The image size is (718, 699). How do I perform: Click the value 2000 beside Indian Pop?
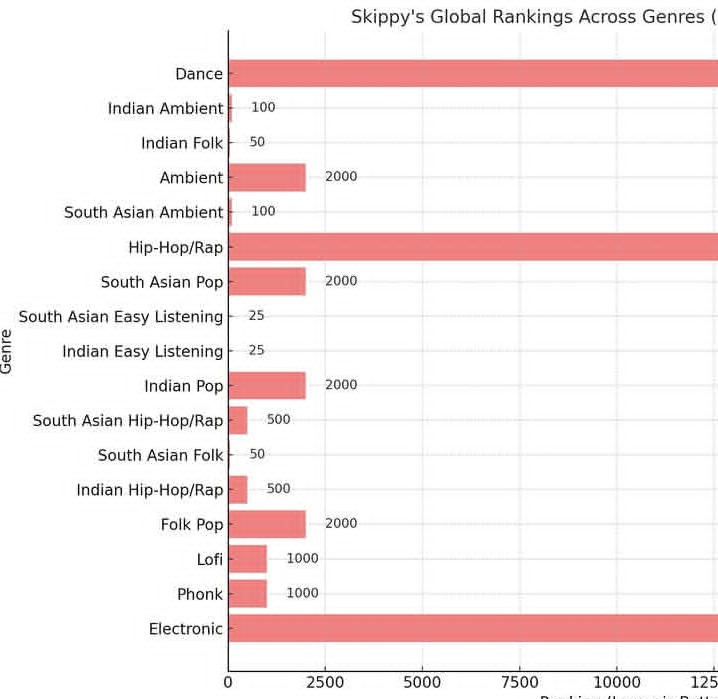pyautogui.click(x=341, y=385)
